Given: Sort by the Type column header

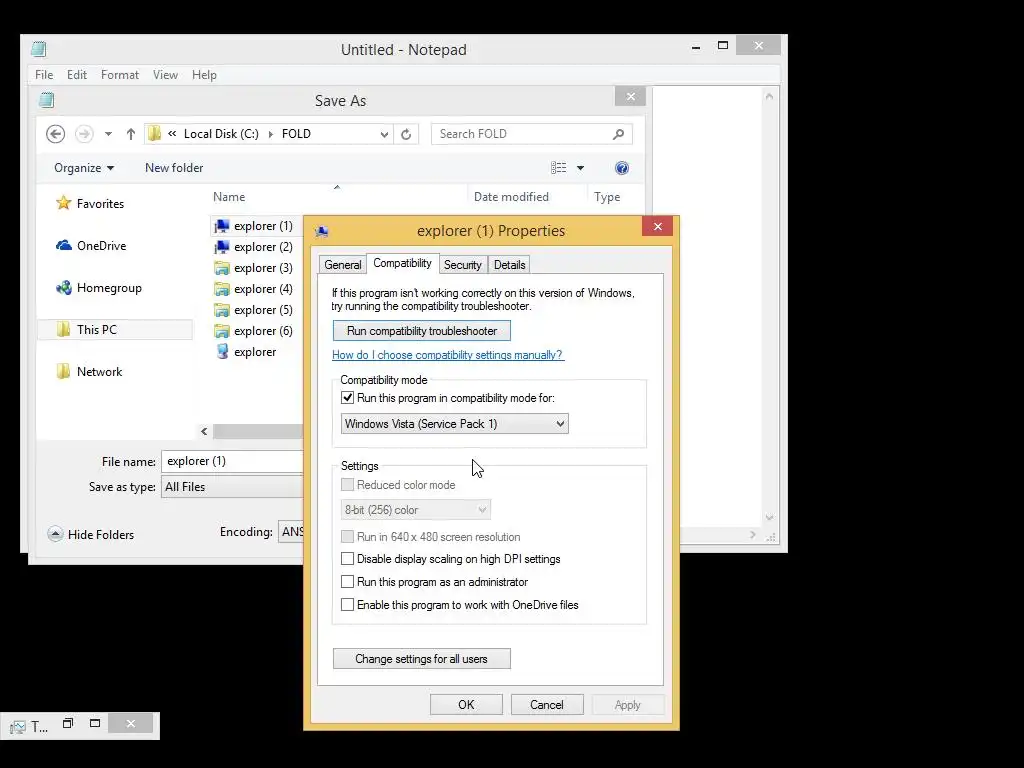Looking at the screenshot, I should [607, 197].
